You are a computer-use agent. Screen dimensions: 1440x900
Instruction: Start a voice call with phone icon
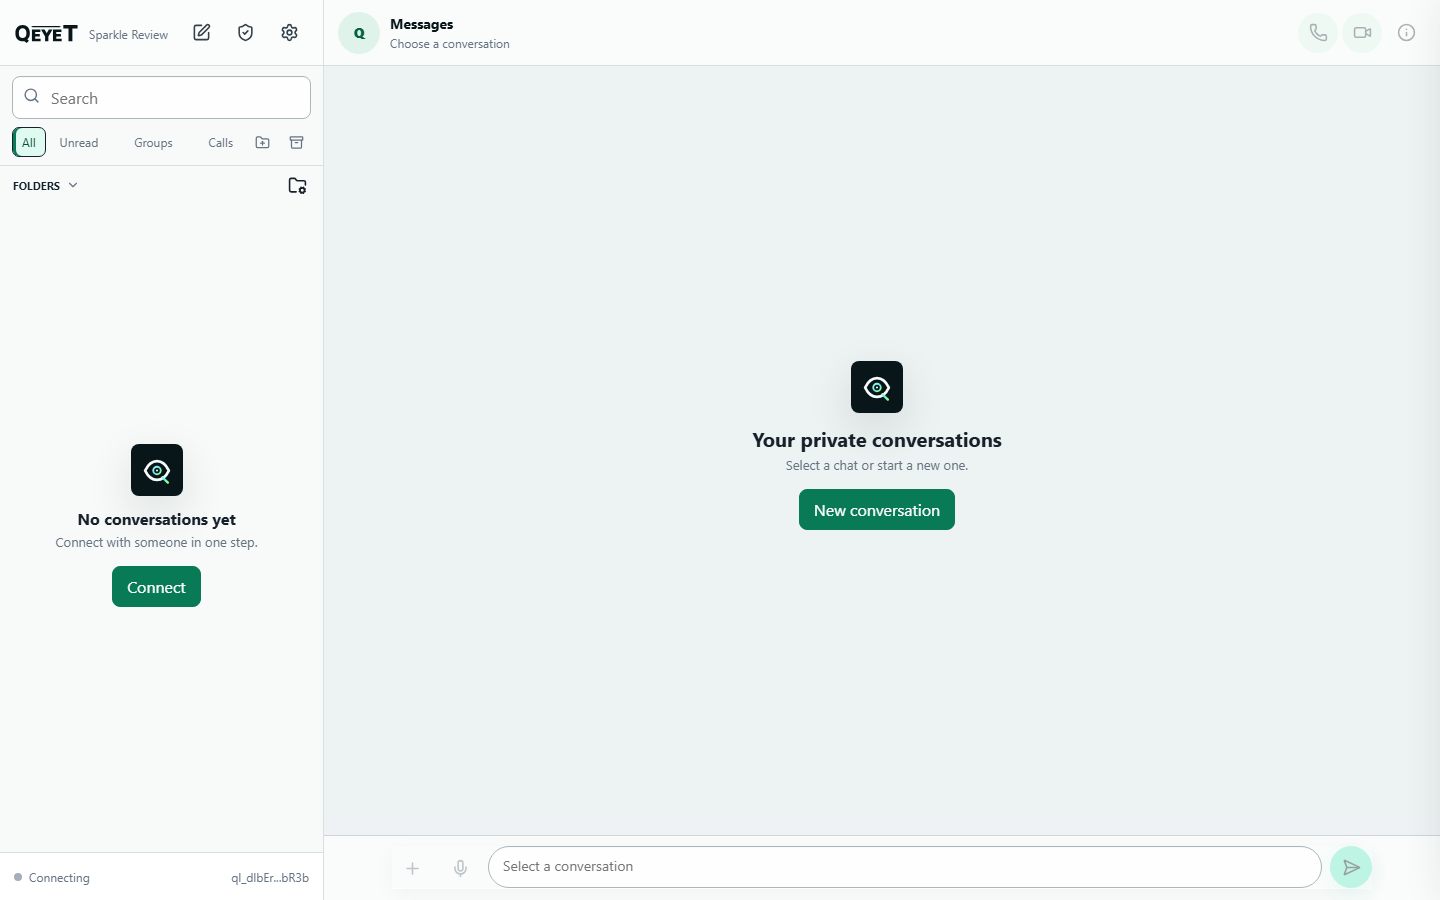click(x=1318, y=33)
